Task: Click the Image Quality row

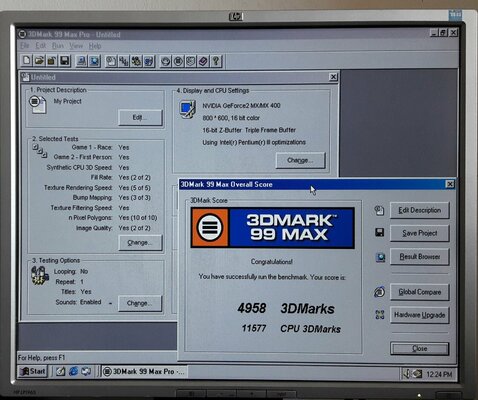Action: pos(113,228)
